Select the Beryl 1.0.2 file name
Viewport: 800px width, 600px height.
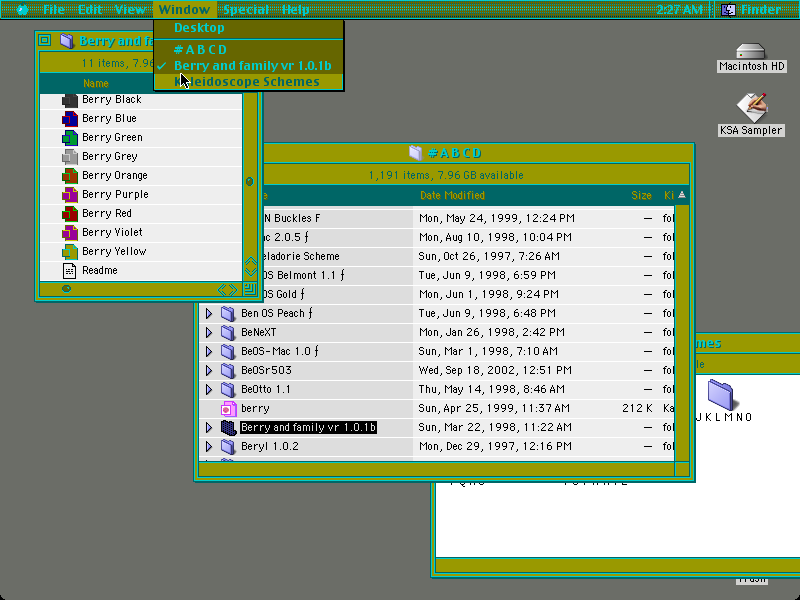point(270,446)
